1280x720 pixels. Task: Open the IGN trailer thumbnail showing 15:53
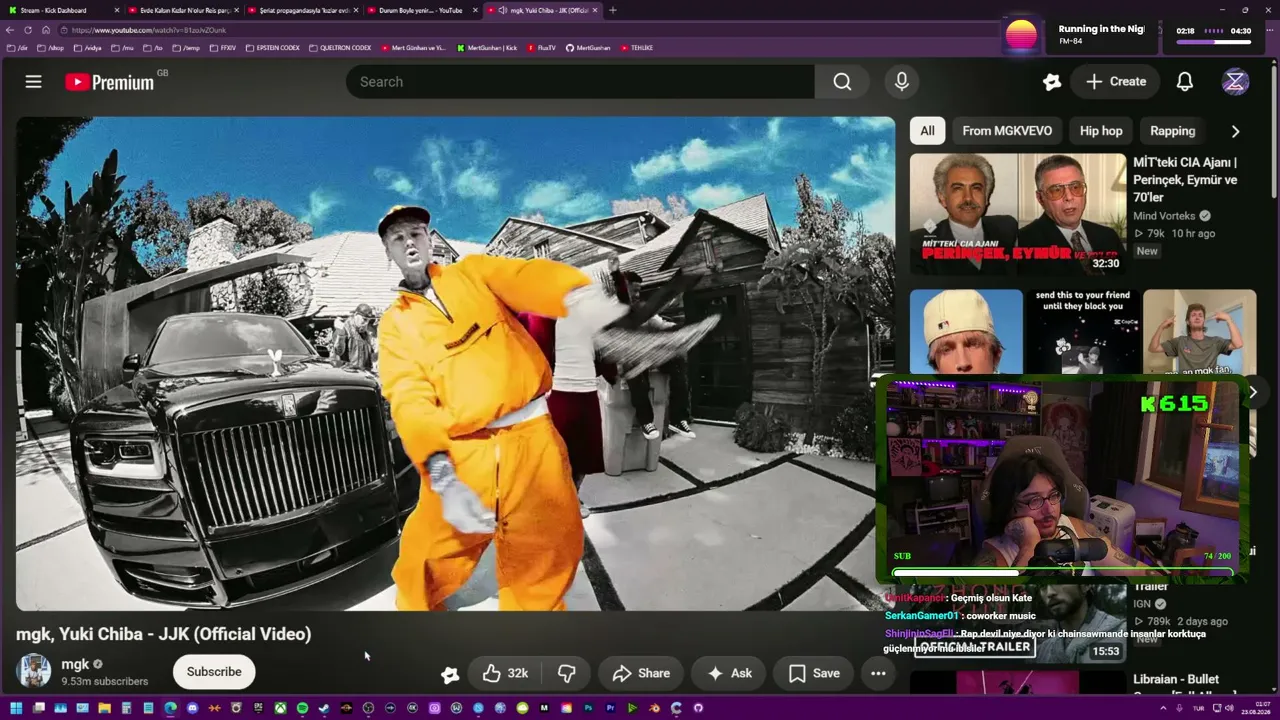point(1018,622)
